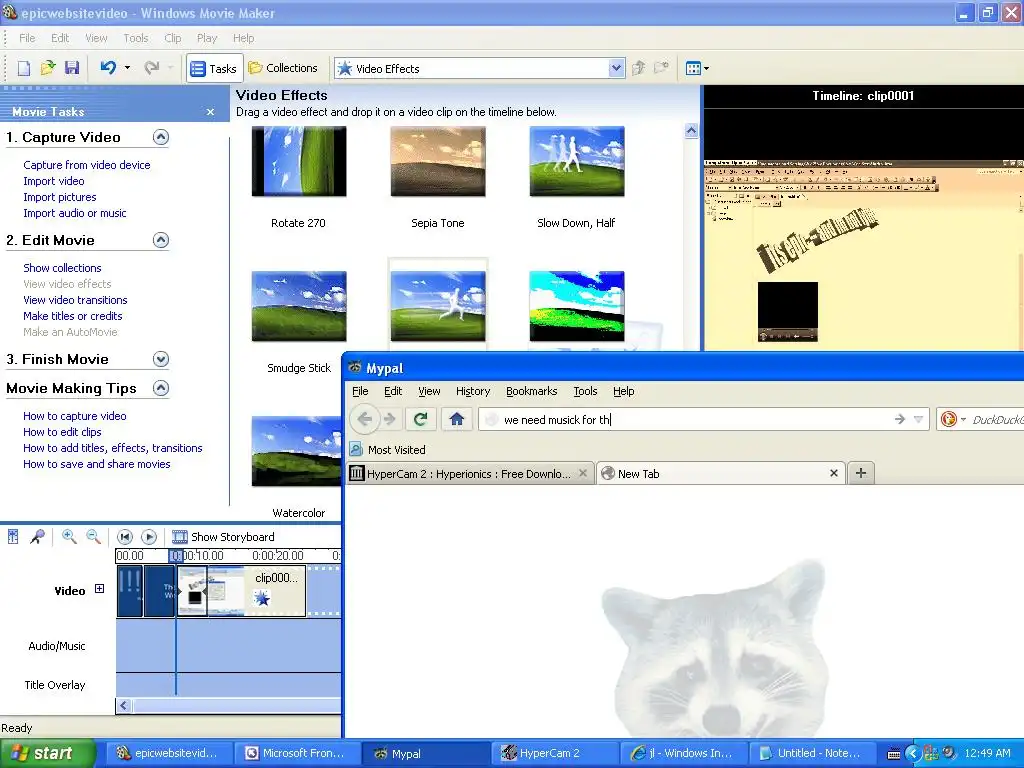Click the New Collection Folder icon

coord(662,68)
